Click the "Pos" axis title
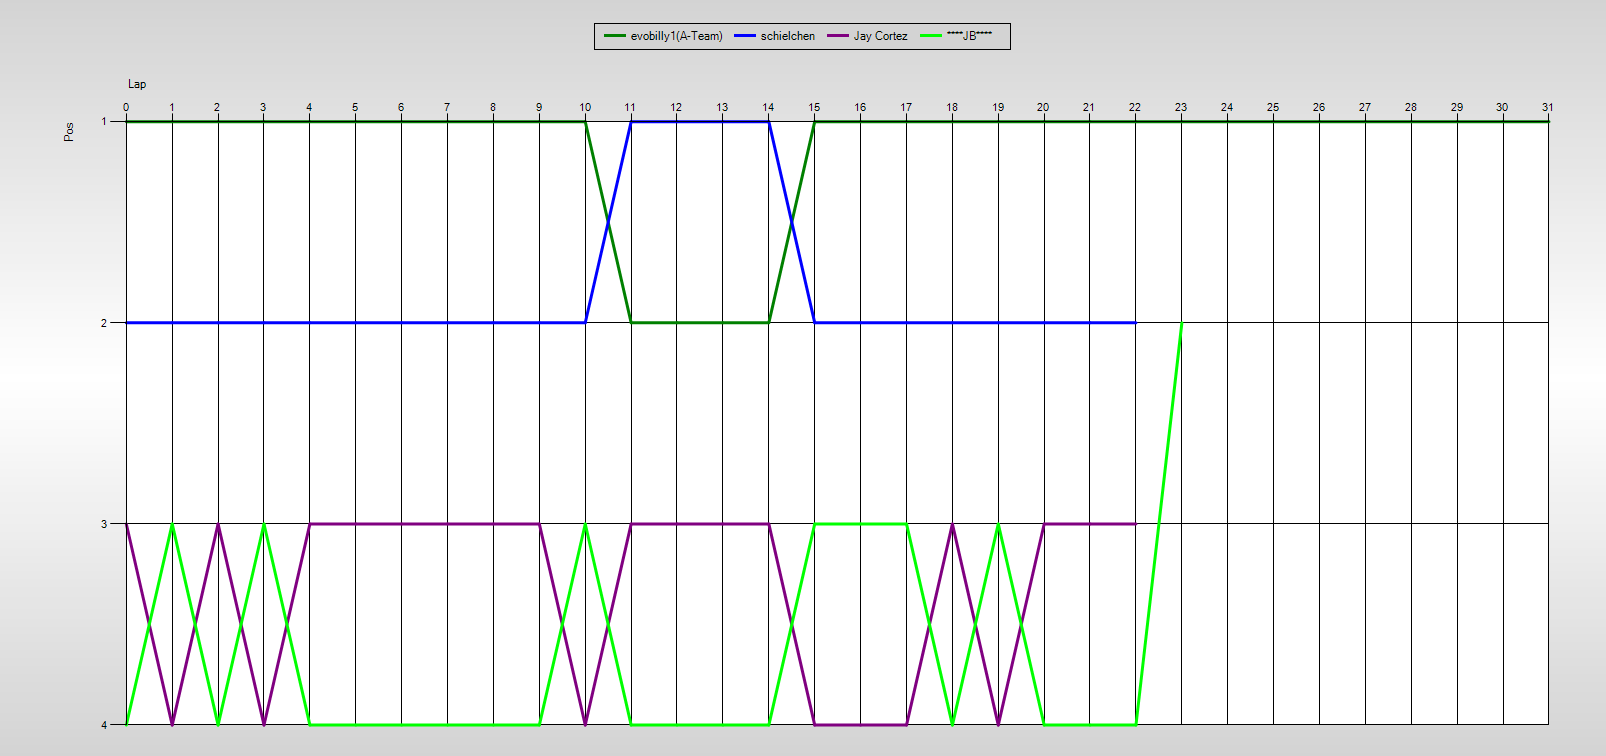Viewport: 1606px width, 756px height. pyautogui.click(x=69, y=132)
